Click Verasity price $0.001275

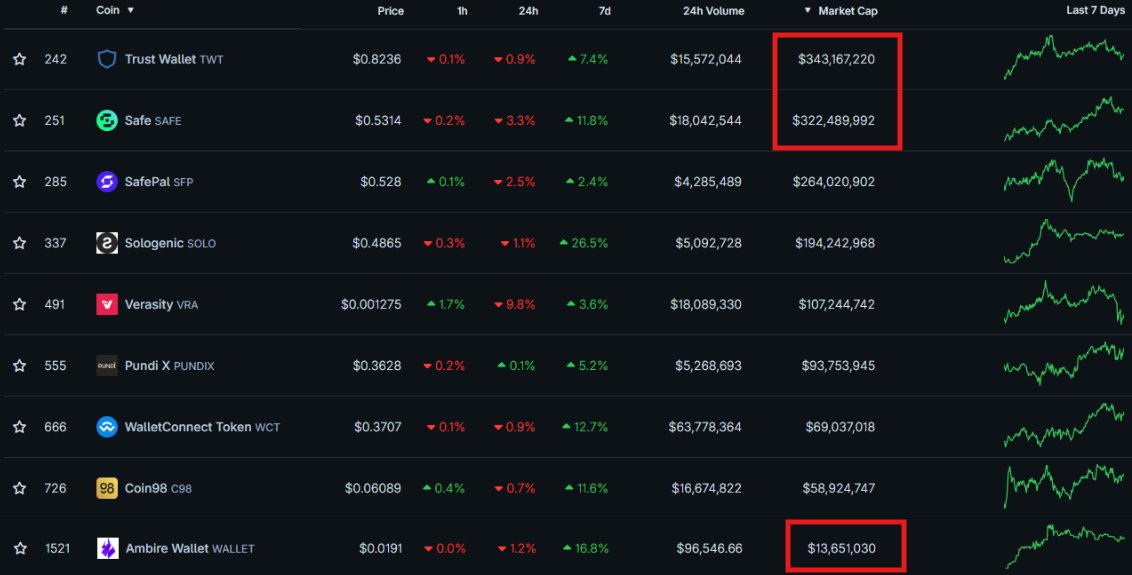[x=371, y=305]
